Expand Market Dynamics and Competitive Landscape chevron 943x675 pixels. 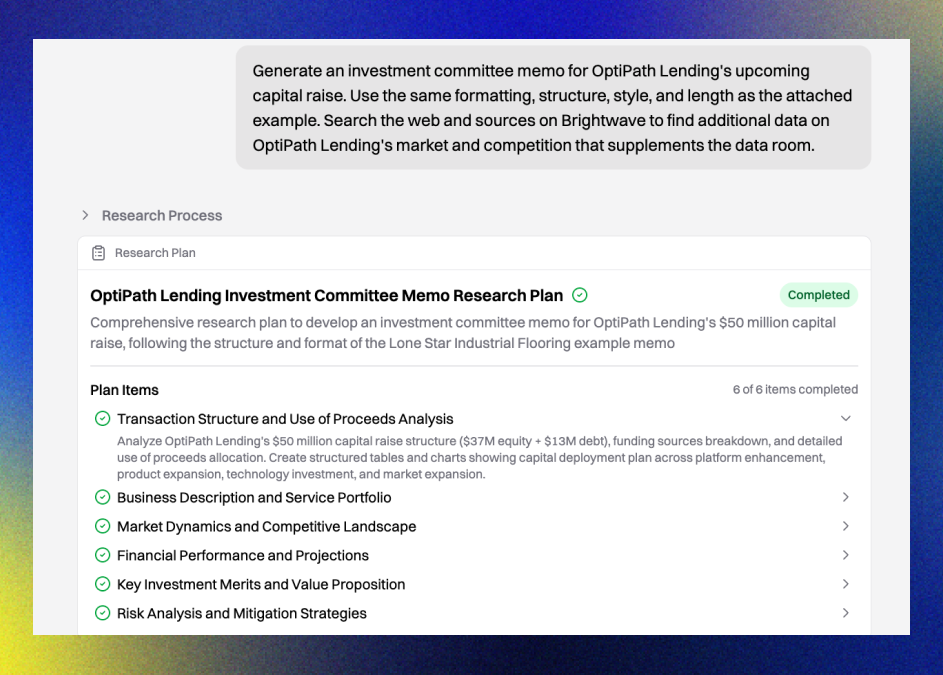click(846, 526)
